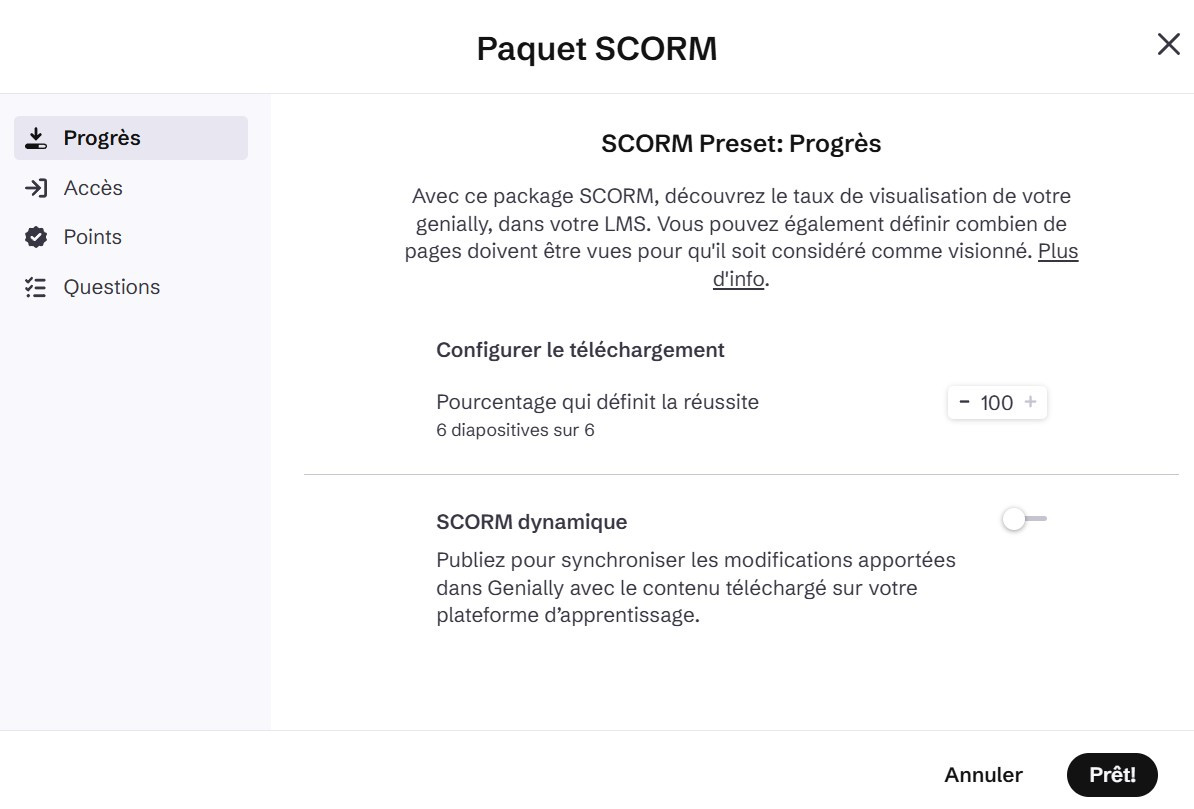
Task: Click the "Configurer le téléchargement" heading
Action: point(580,350)
